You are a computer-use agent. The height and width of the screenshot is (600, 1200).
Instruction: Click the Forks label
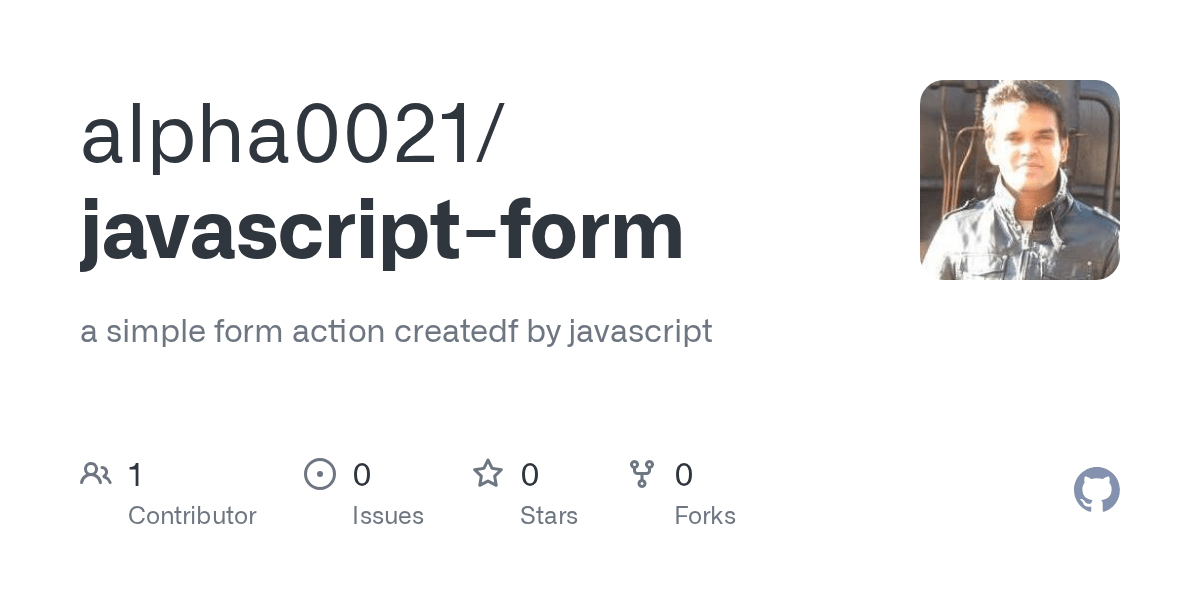705,516
